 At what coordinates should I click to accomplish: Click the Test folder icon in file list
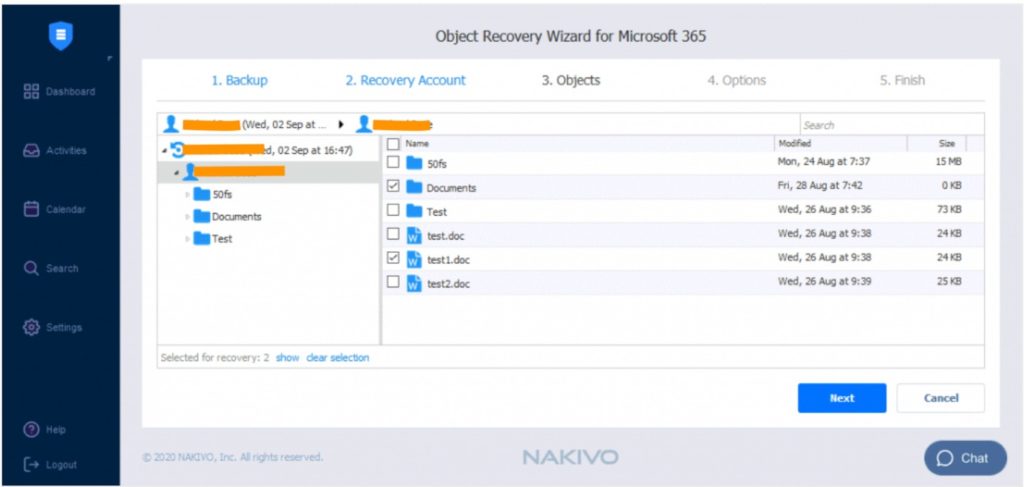pyautogui.click(x=414, y=211)
